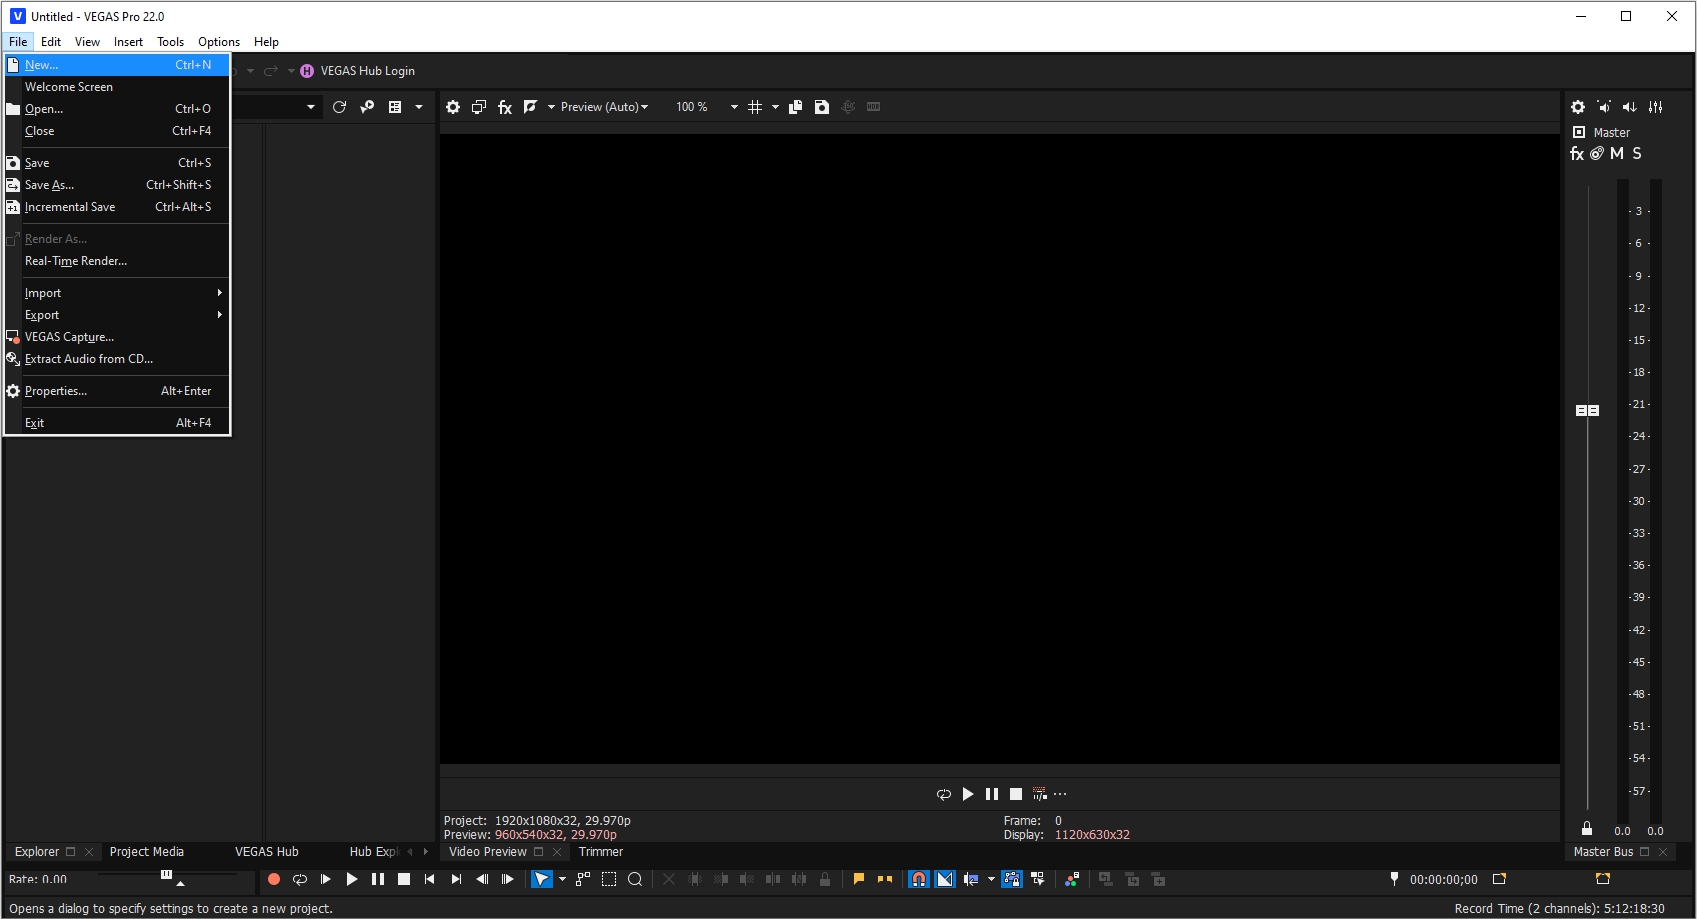The image size is (1697, 919).
Task: Toggle Dim output speaker icon
Action: [1630, 107]
